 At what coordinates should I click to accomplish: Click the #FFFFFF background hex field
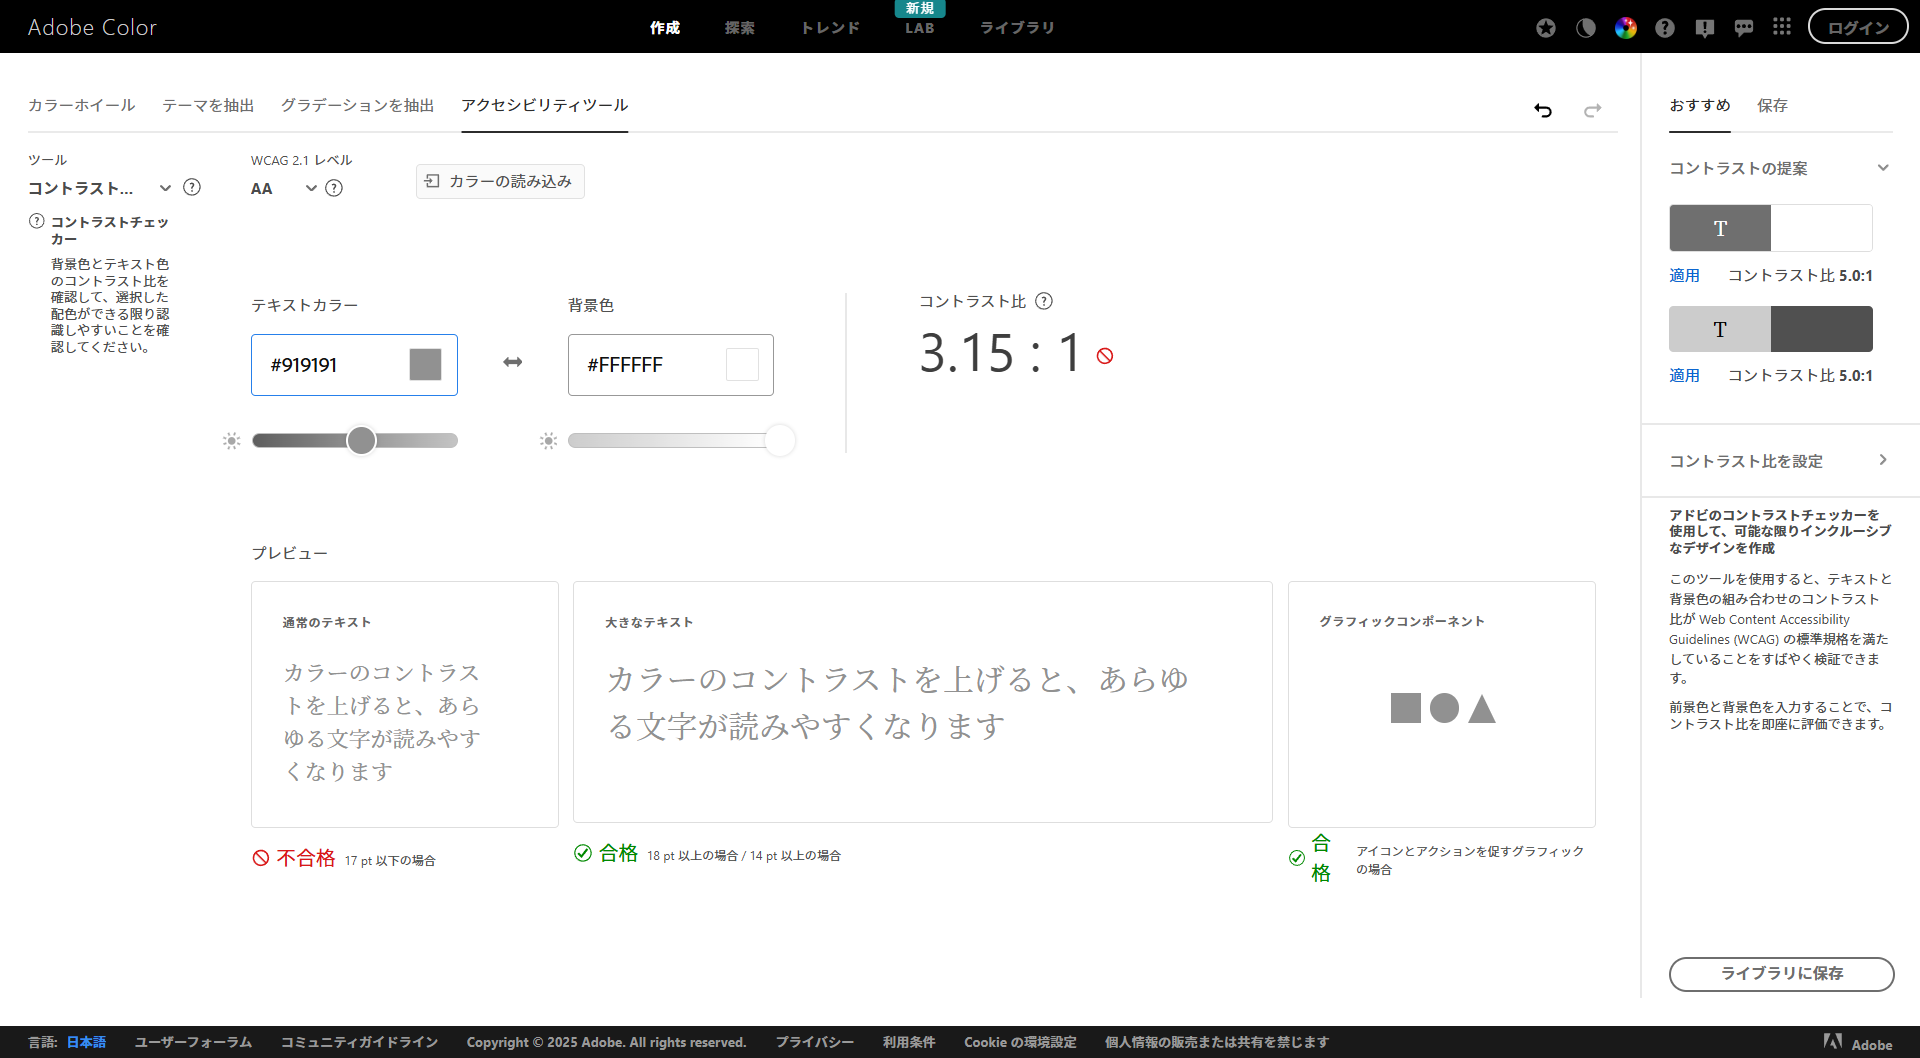(650, 365)
